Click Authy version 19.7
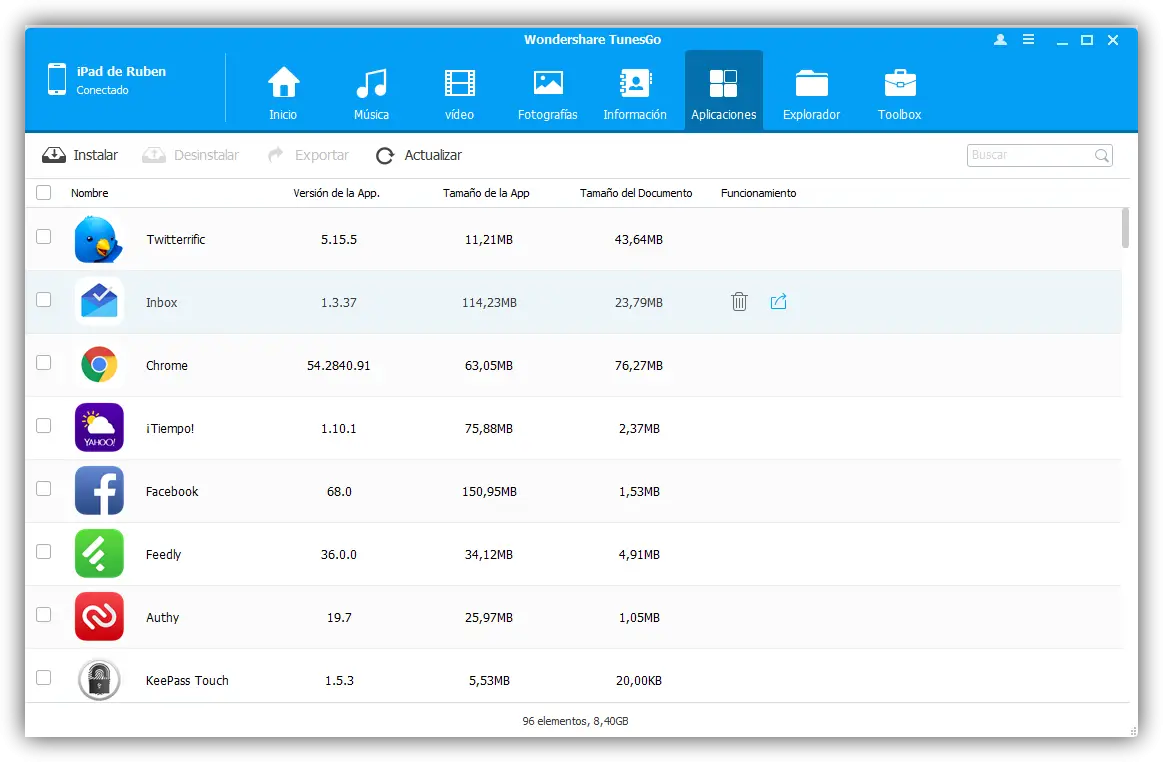The height and width of the screenshot is (762, 1163). click(339, 618)
